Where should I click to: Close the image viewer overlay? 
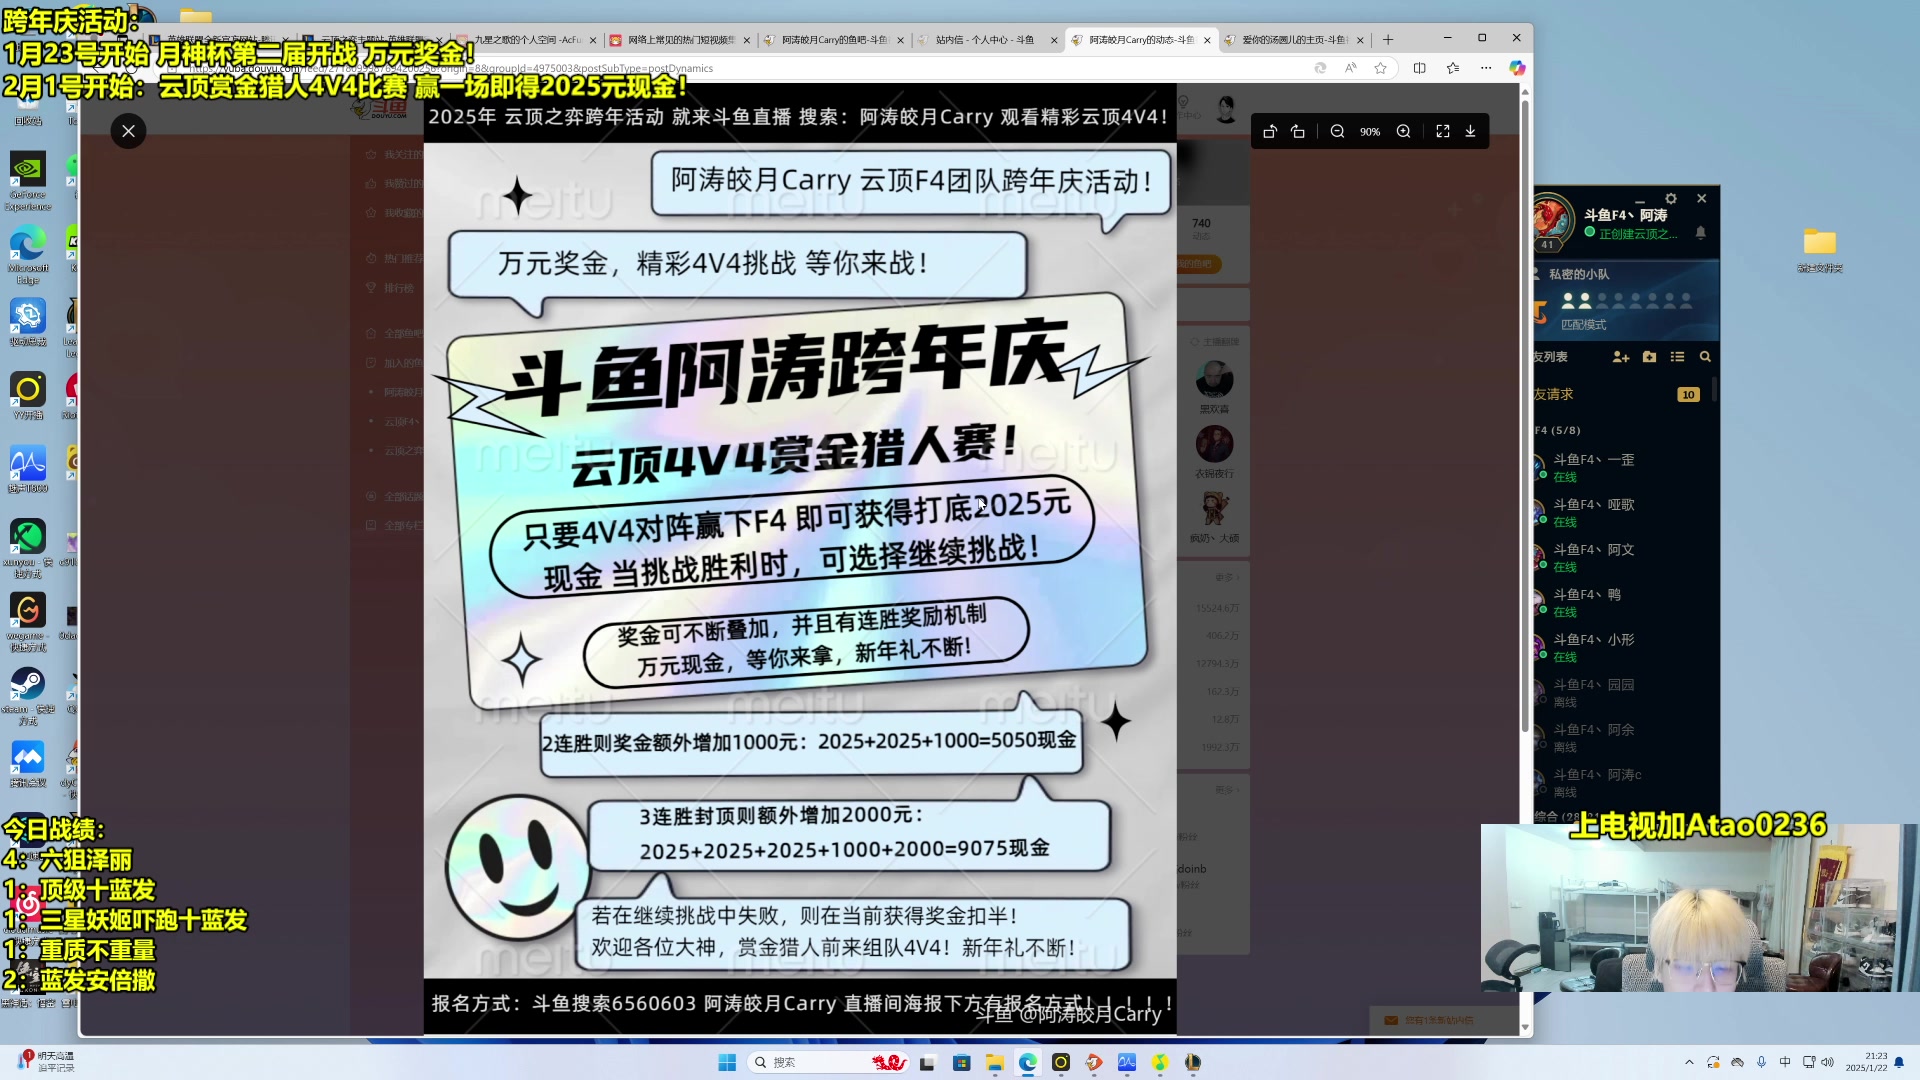128,131
